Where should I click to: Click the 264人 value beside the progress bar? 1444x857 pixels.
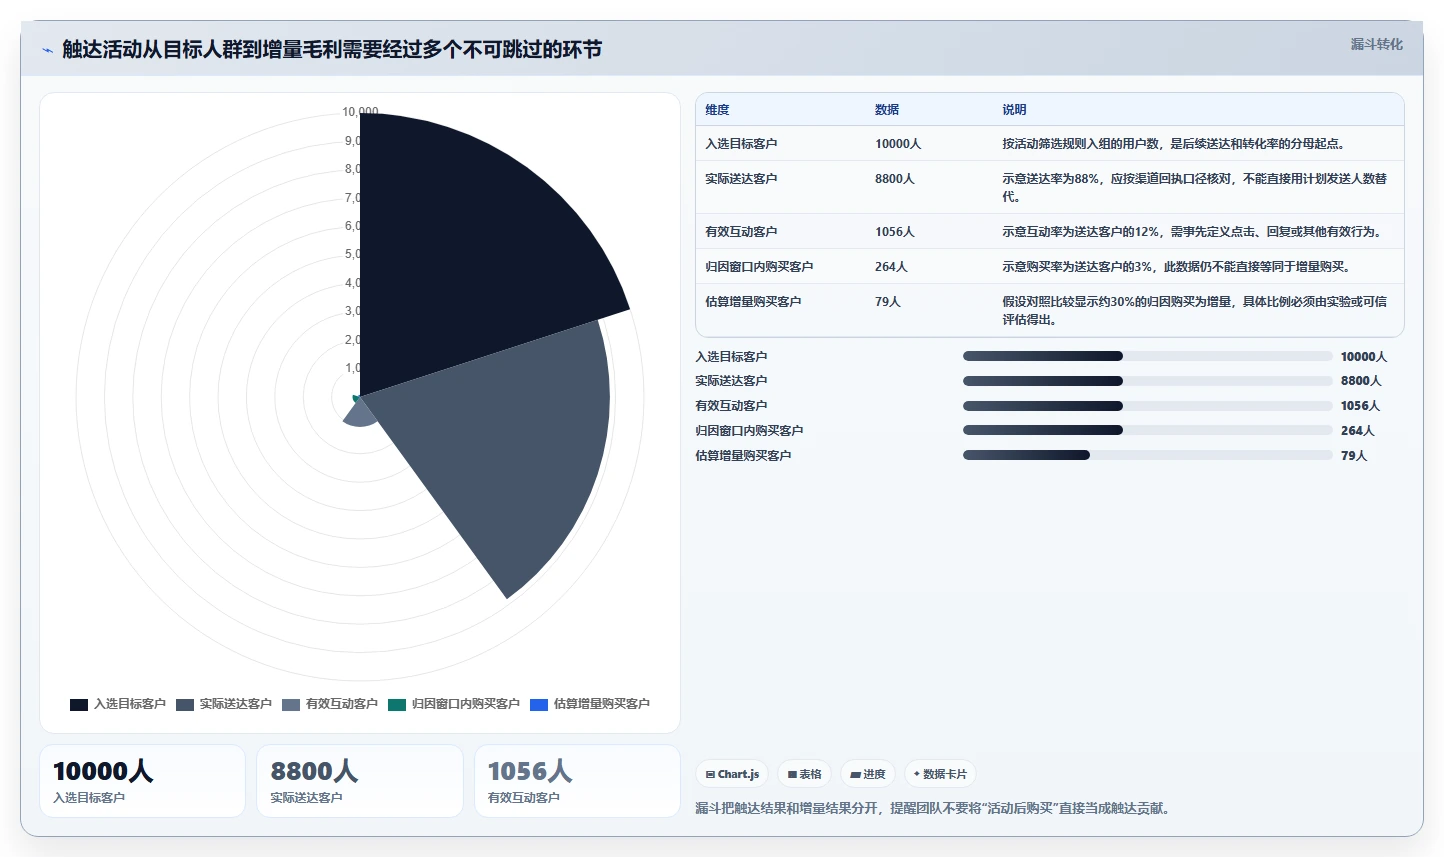click(x=1358, y=431)
